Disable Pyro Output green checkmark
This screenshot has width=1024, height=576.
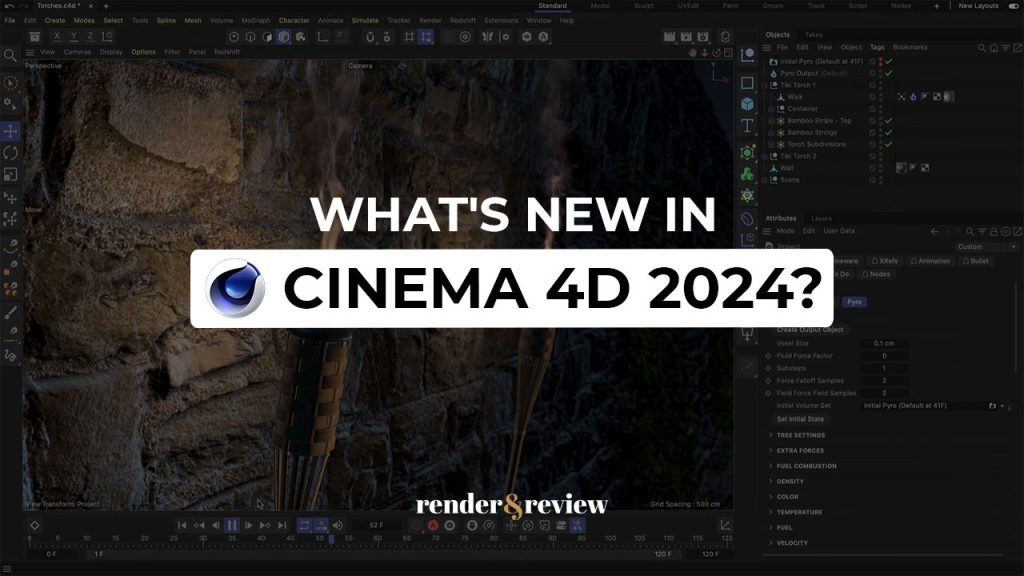(889, 73)
